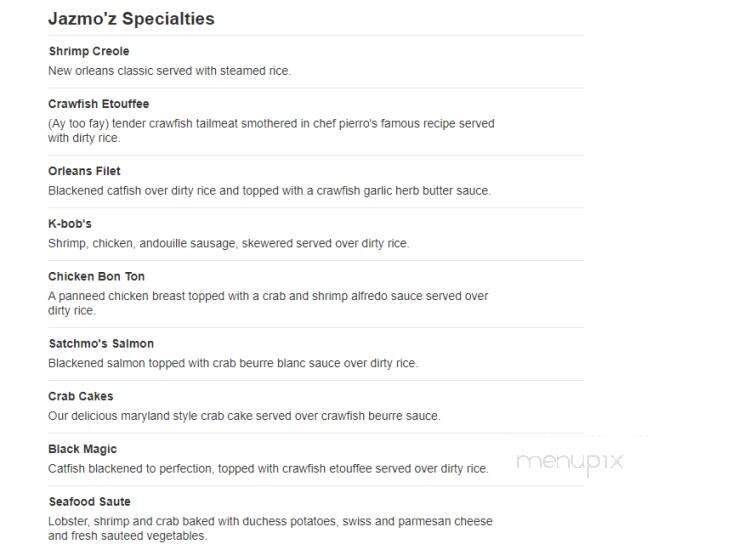Click the K-bob's skewered description text
Image resolution: width=749 pixels, height=544 pixels.
(x=229, y=243)
